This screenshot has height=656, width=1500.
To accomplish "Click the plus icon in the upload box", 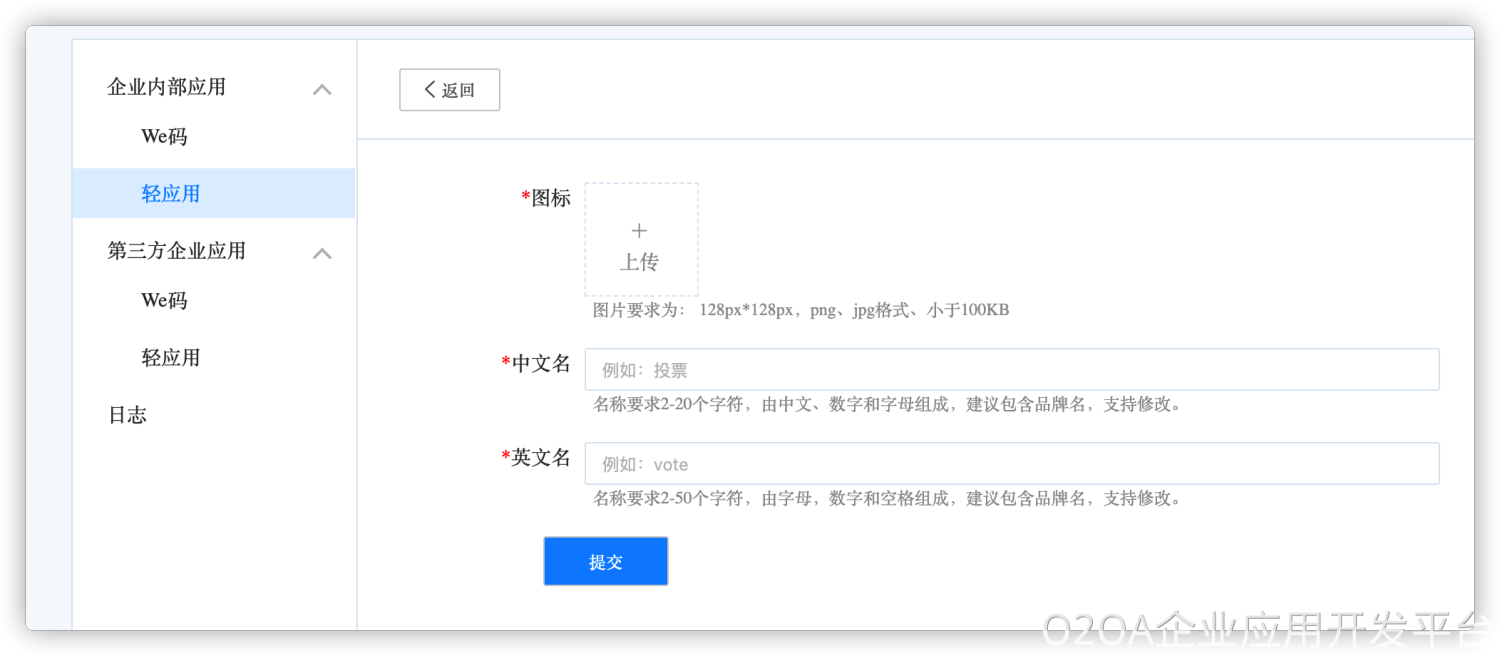I will [640, 230].
